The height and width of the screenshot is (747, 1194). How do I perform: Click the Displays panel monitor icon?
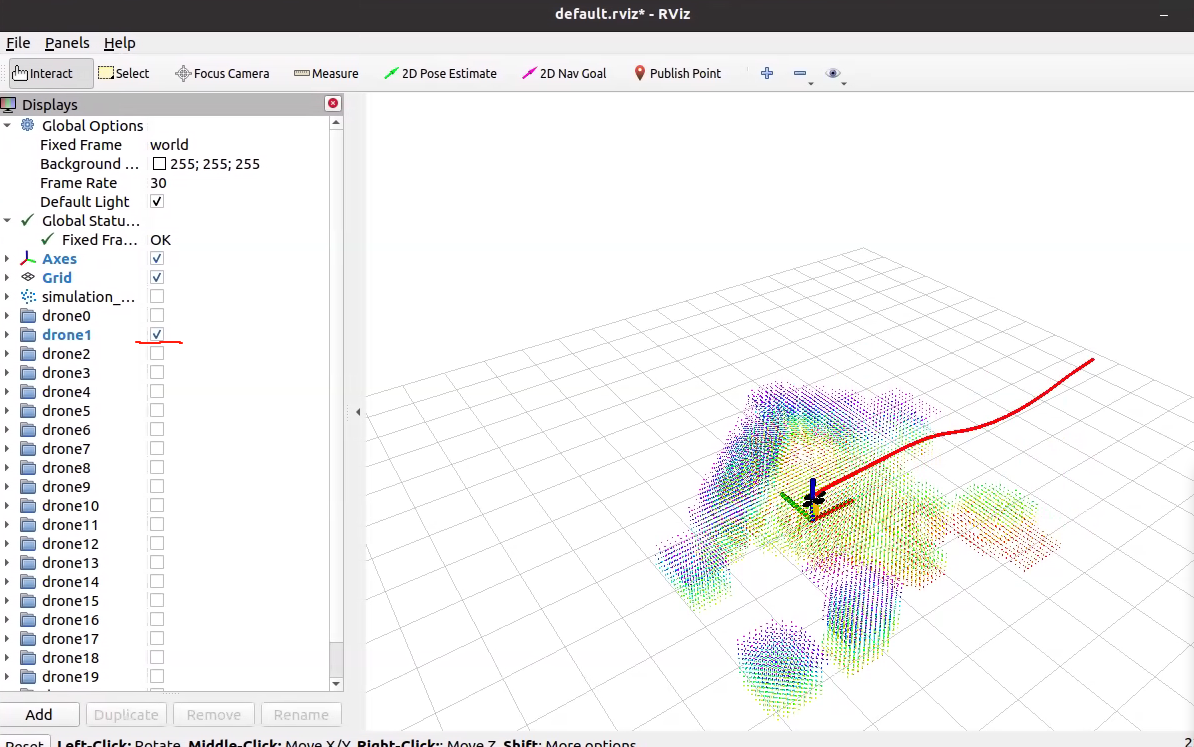point(9,104)
